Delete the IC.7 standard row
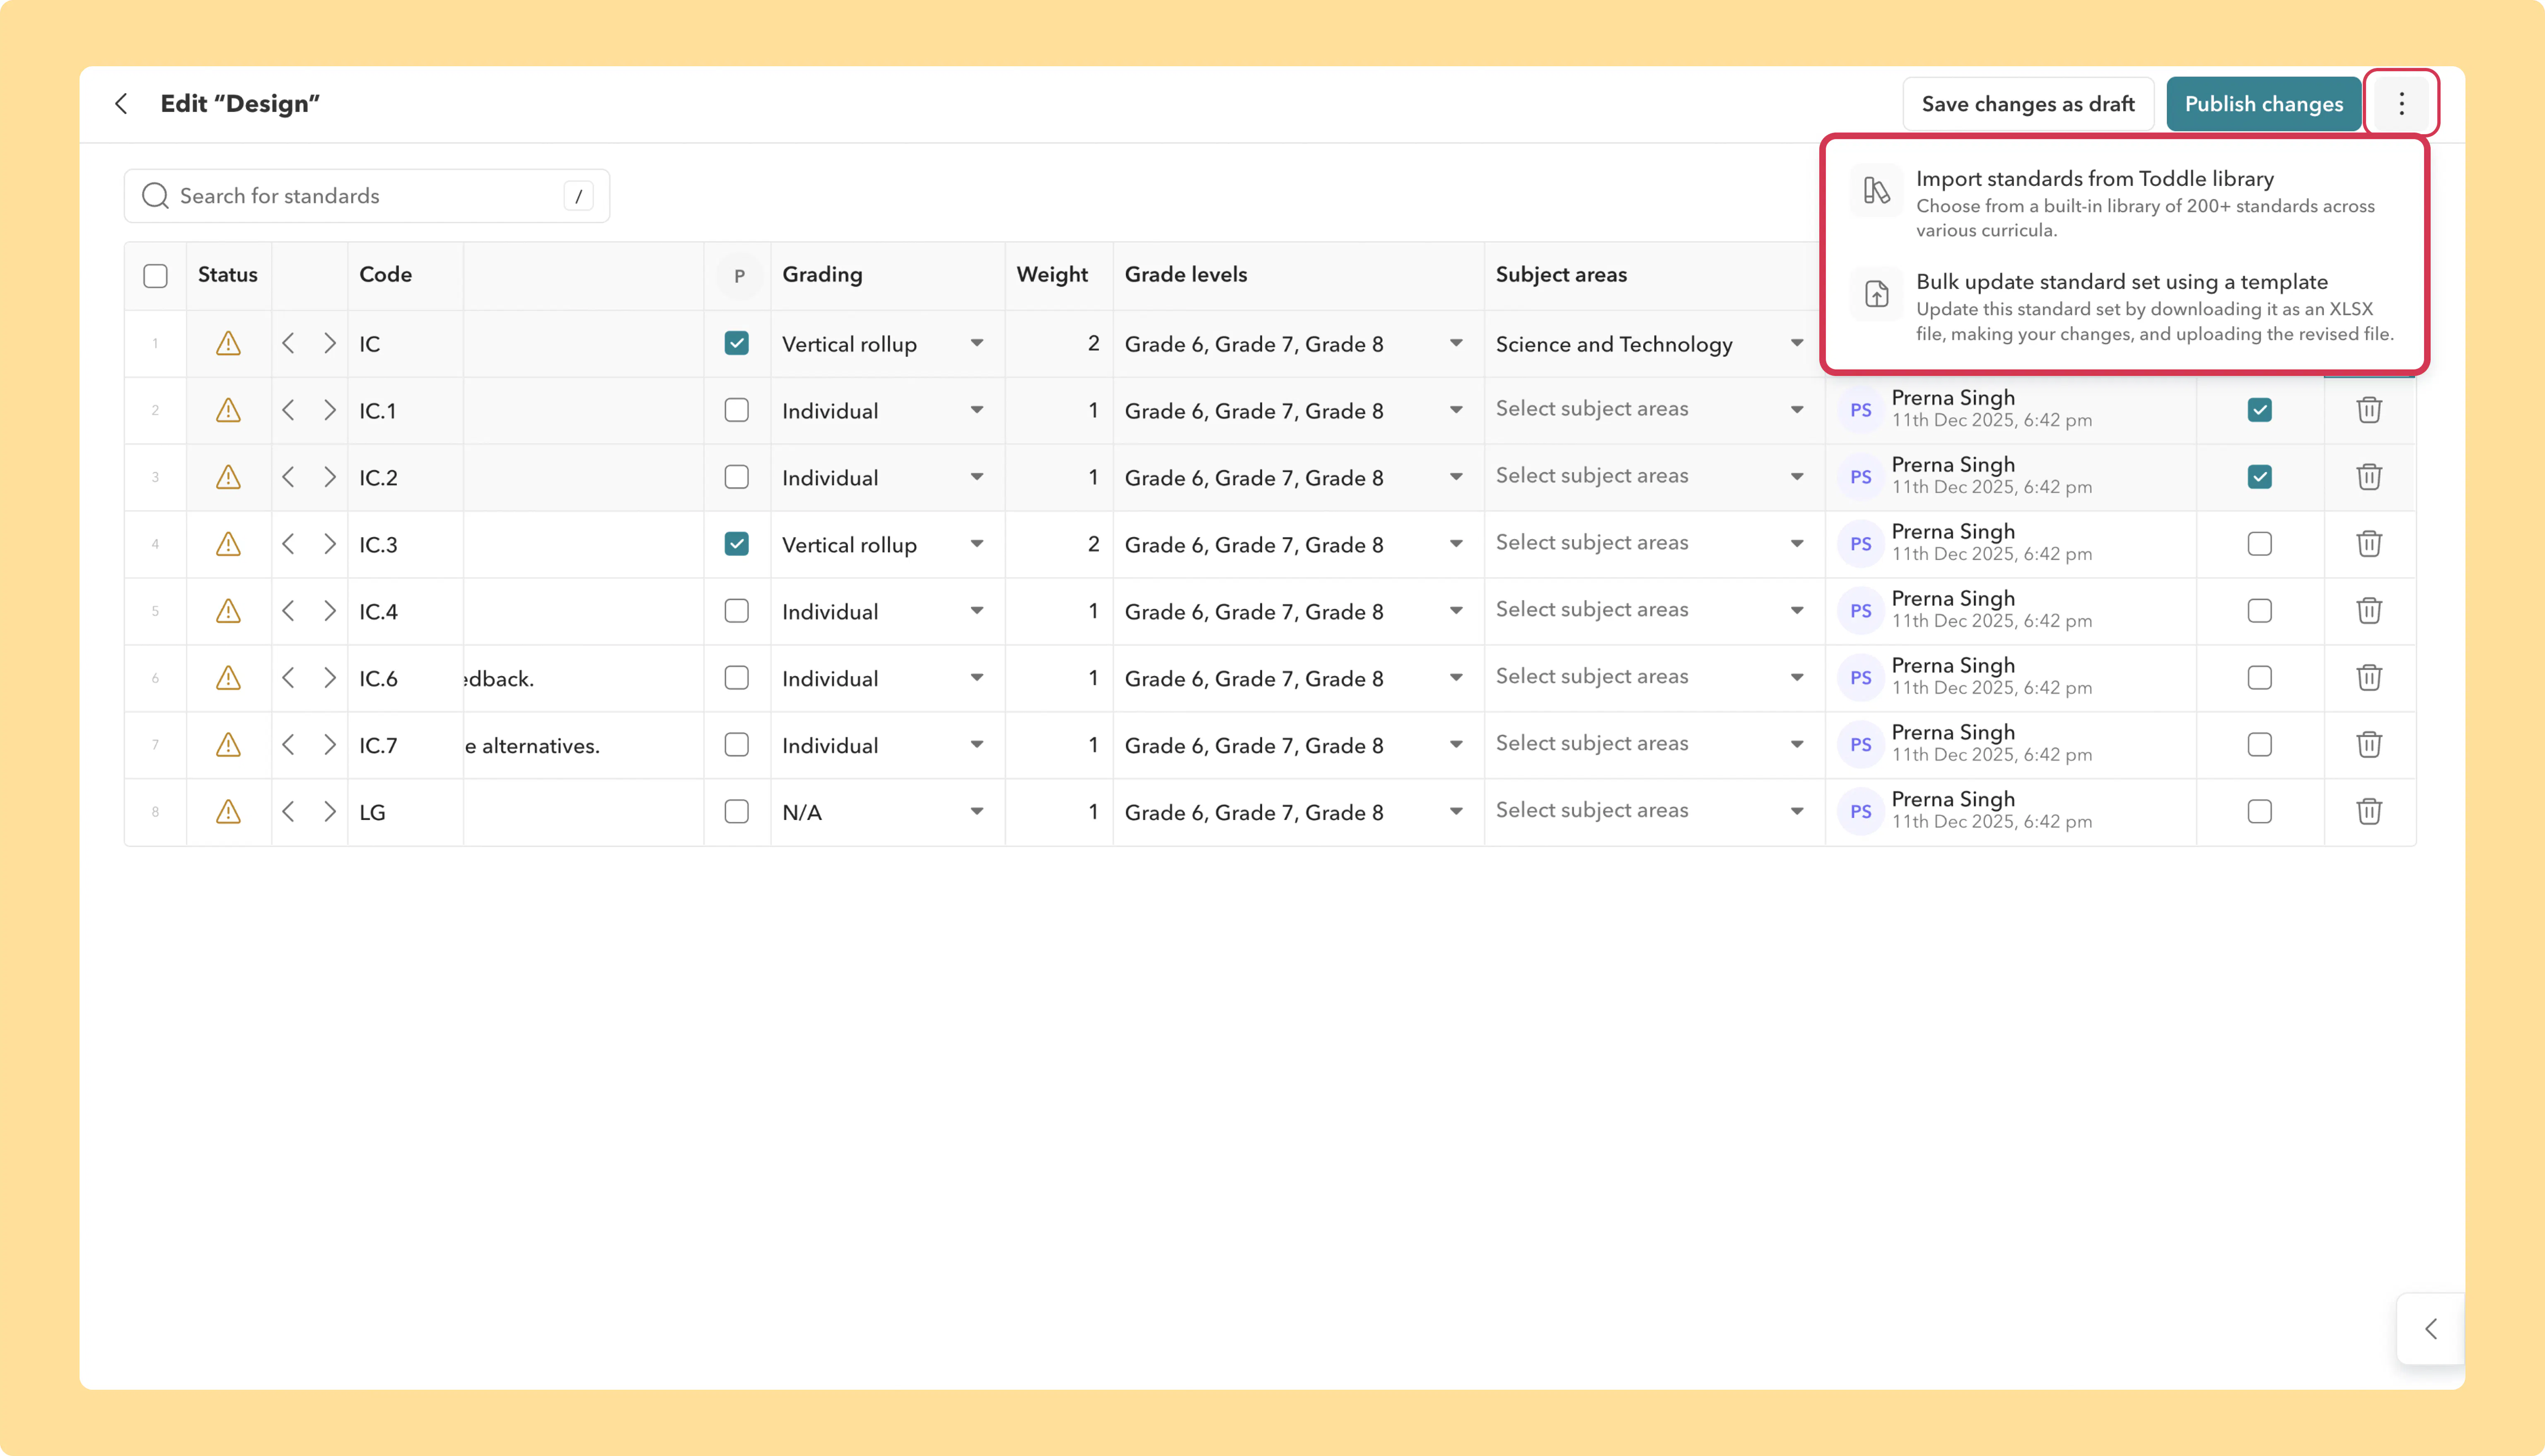2545x1456 pixels. pos(2369,745)
